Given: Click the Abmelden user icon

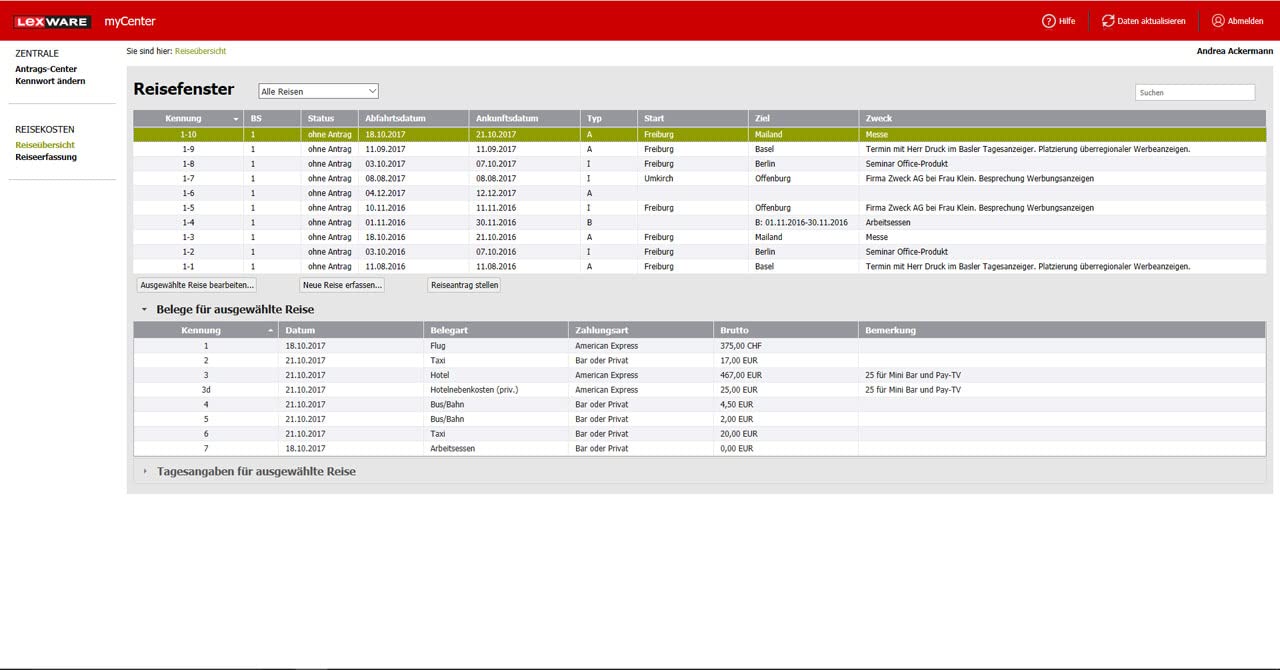Looking at the screenshot, I should 1218,21.
